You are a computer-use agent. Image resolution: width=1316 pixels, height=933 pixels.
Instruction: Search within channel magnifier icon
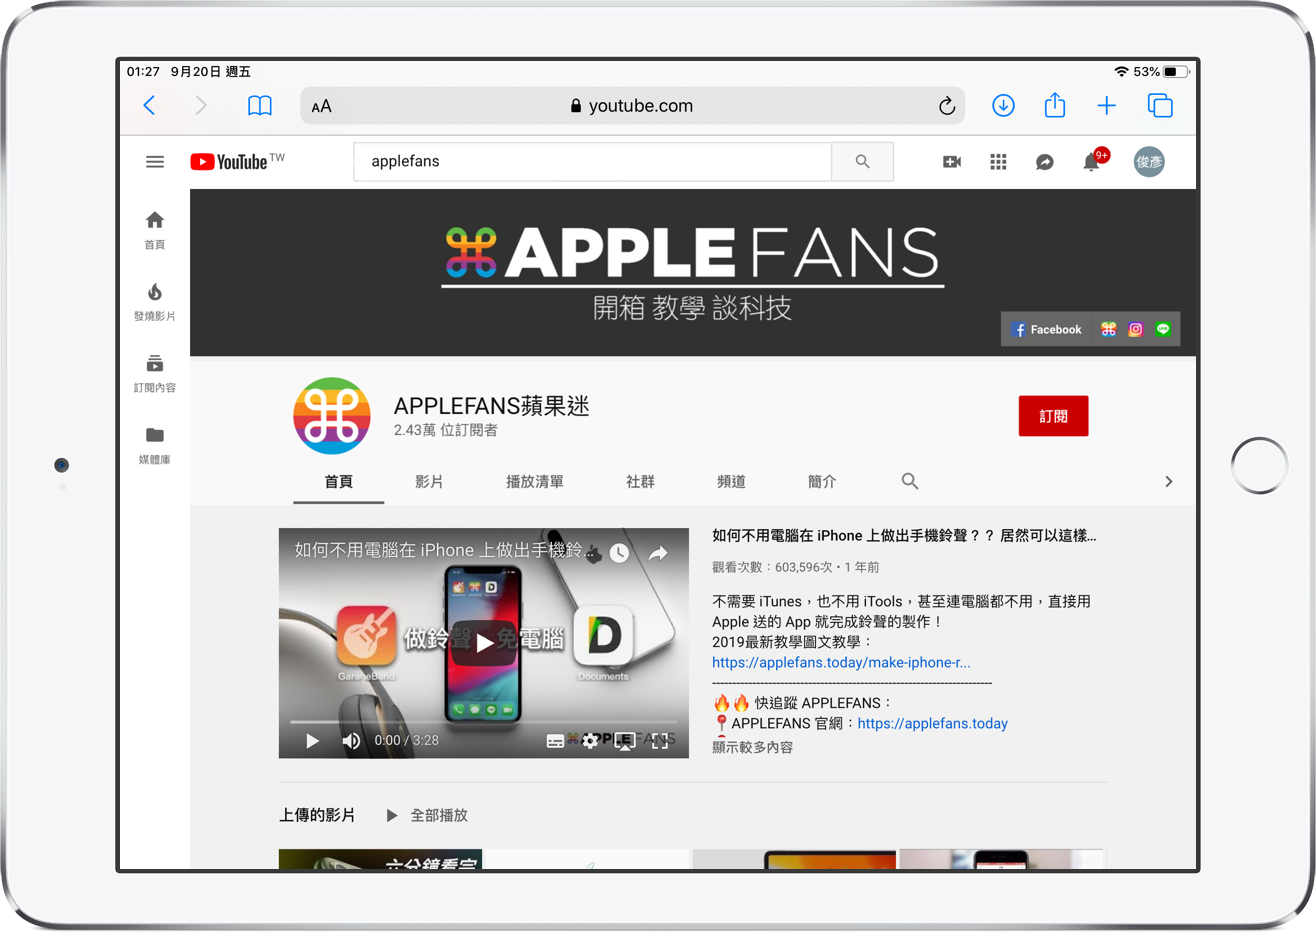tap(910, 481)
